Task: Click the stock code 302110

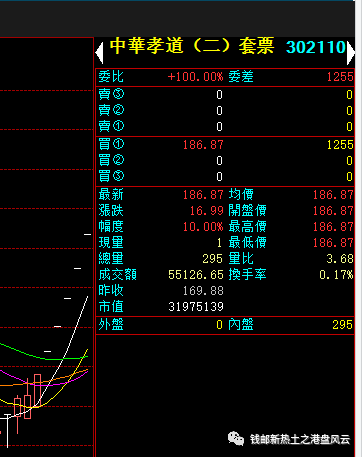Action: point(316,47)
